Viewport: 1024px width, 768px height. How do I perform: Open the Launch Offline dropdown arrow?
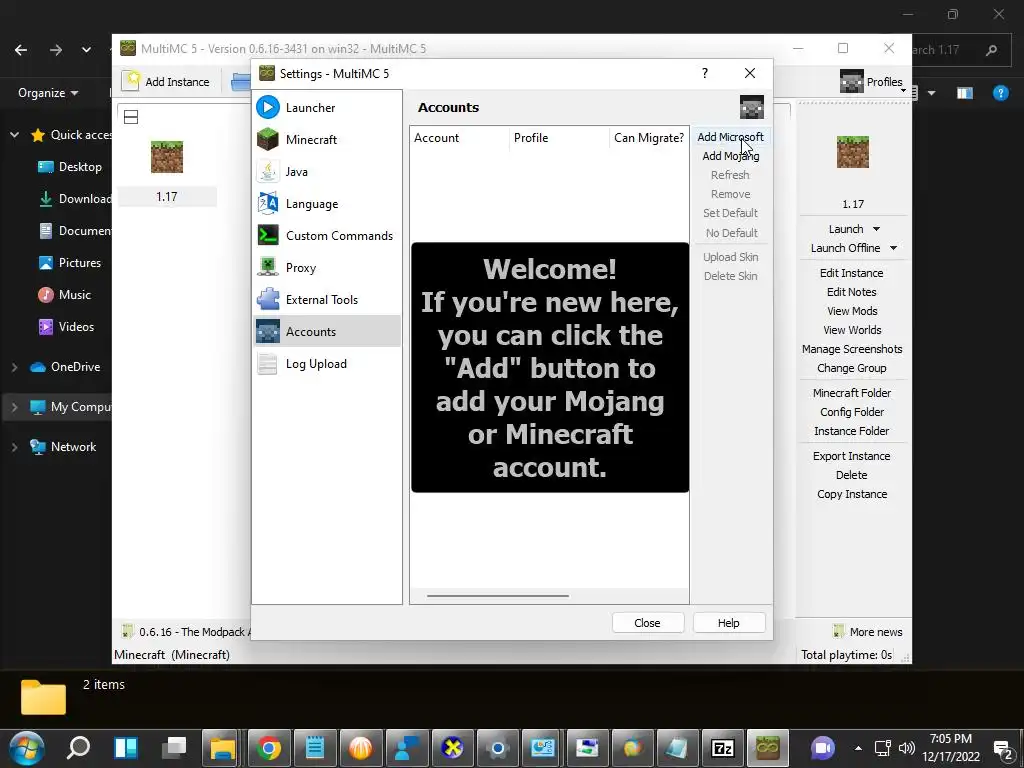893,248
